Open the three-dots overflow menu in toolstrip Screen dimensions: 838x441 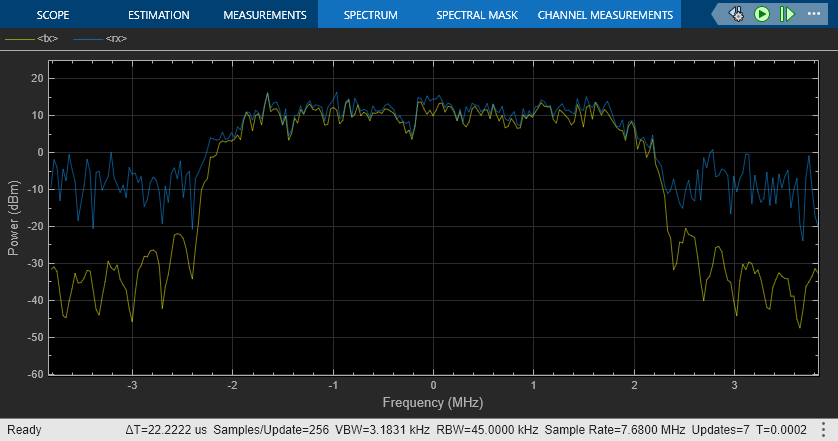pos(814,14)
